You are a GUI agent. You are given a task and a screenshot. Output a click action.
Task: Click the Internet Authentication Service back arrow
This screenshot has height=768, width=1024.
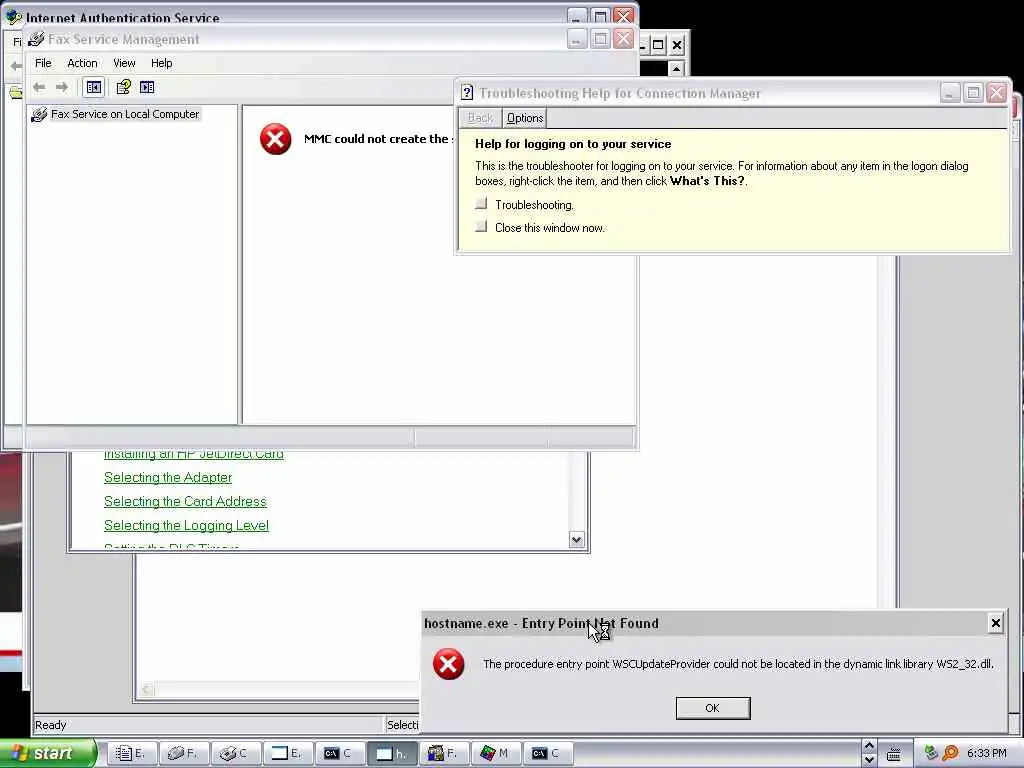point(16,65)
